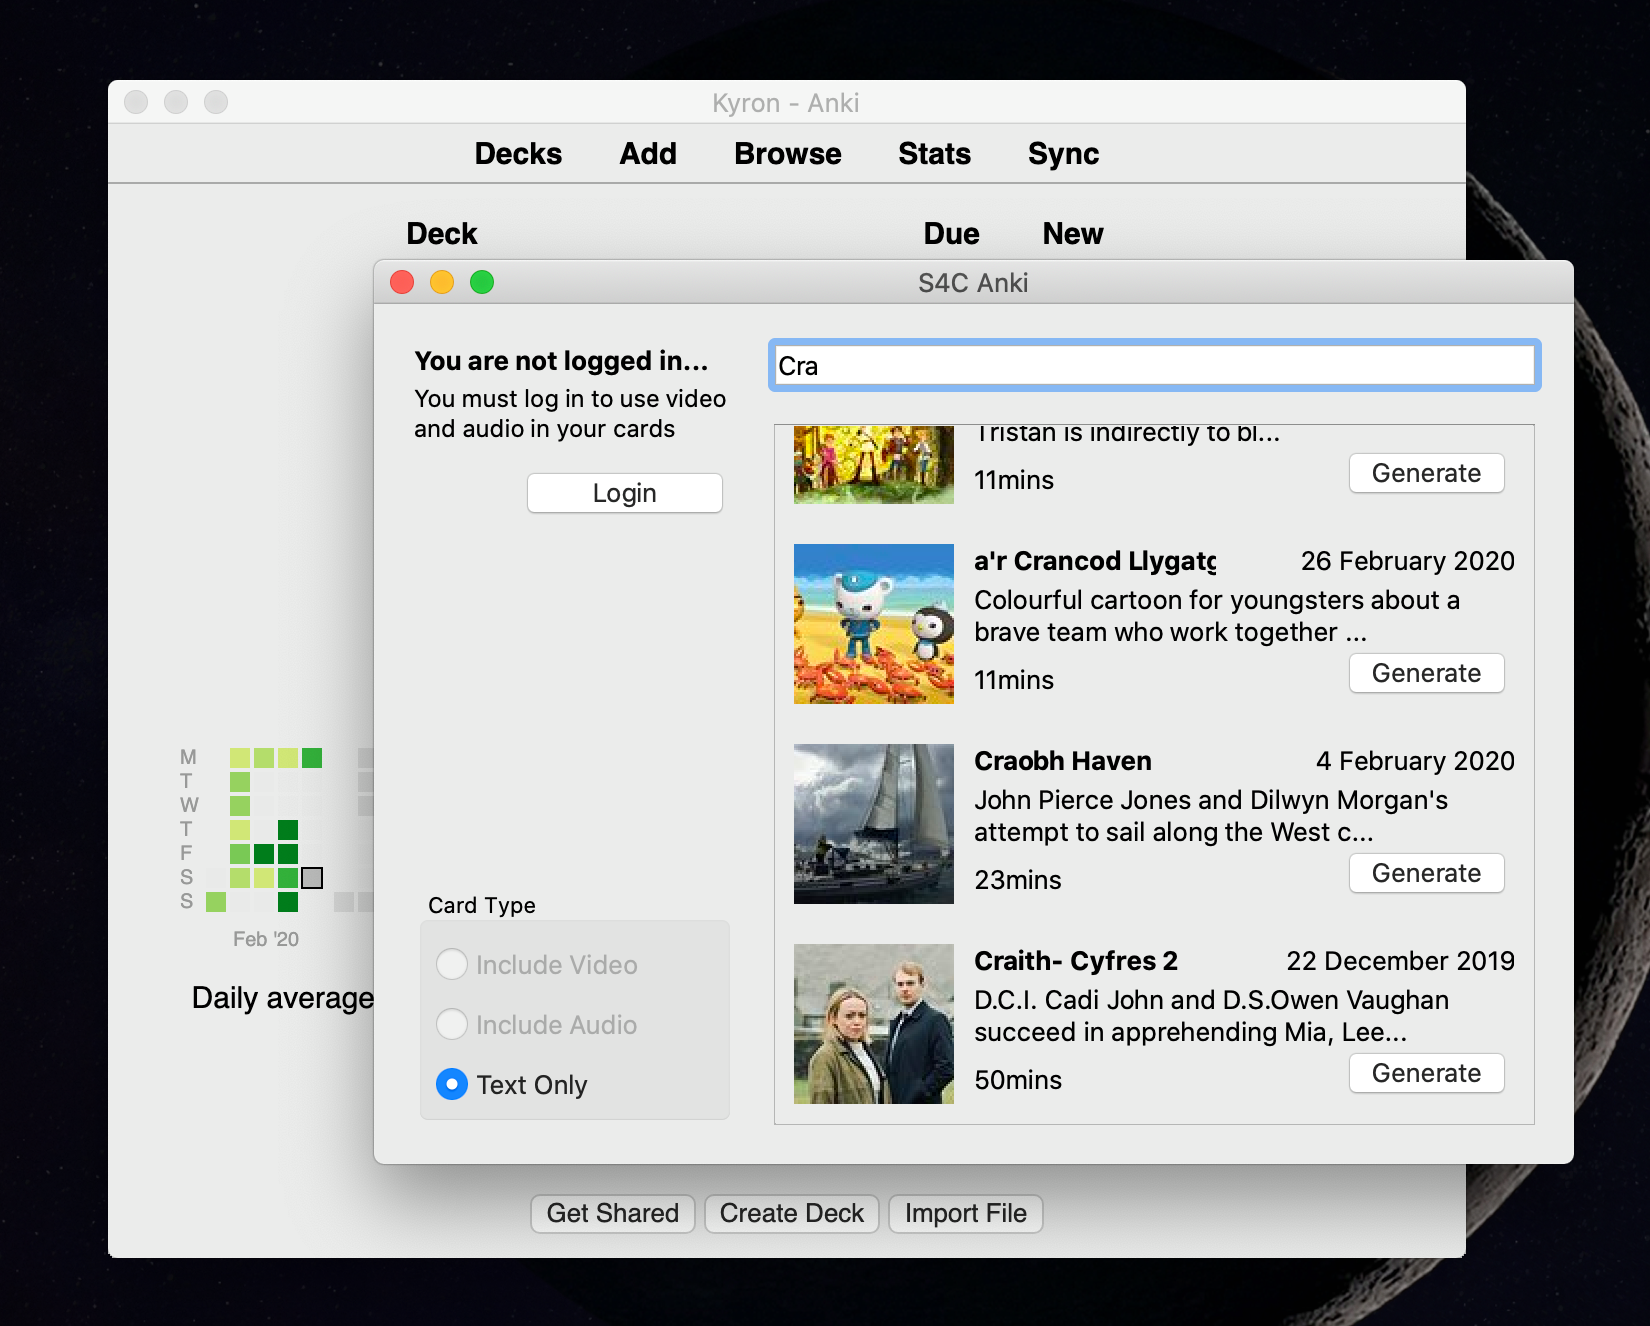Open Add in Anki main window
The height and width of the screenshot is (1326, 1650).
click(x=648, y=154)
